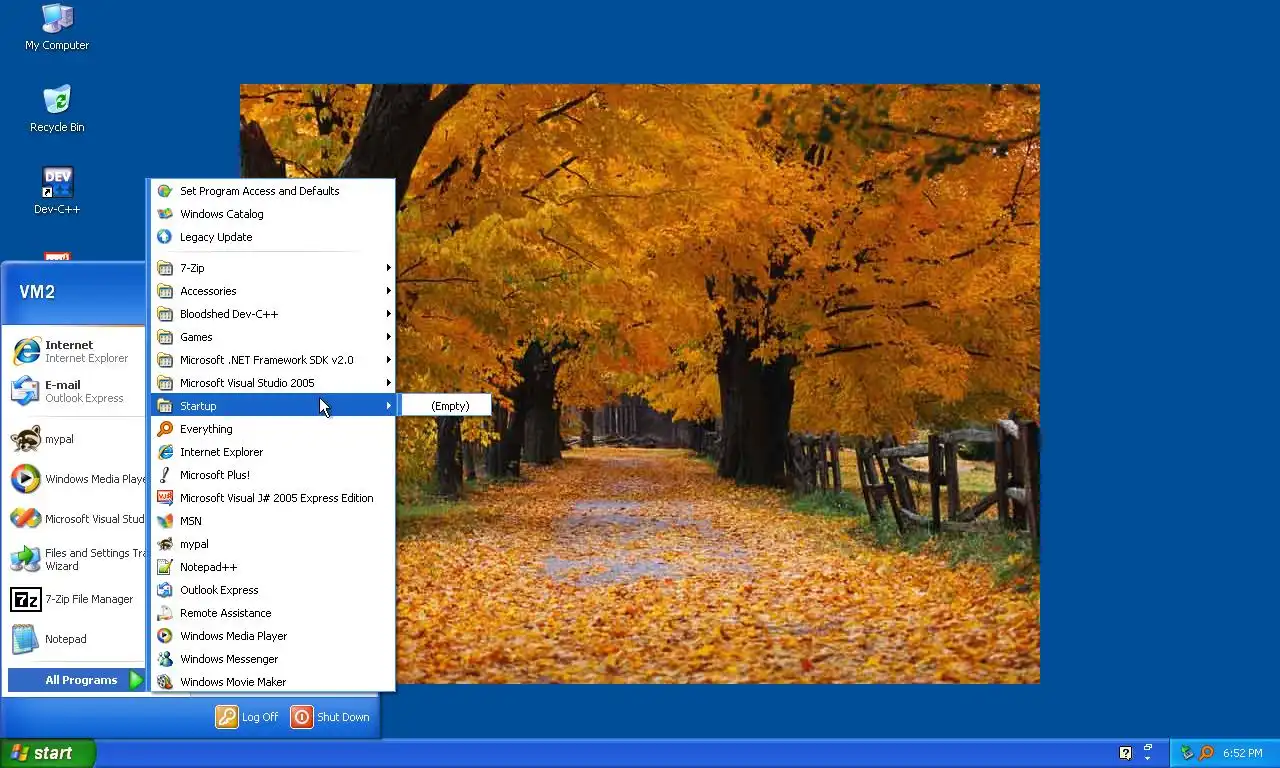
Task: Click All Programs in the Start menu
Action: click(x=76, y=680)
